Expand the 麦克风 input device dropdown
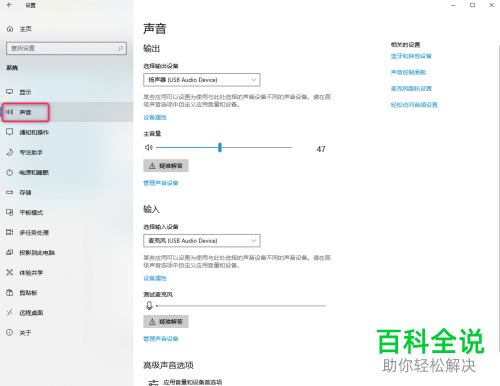 [x=202, y=241]
